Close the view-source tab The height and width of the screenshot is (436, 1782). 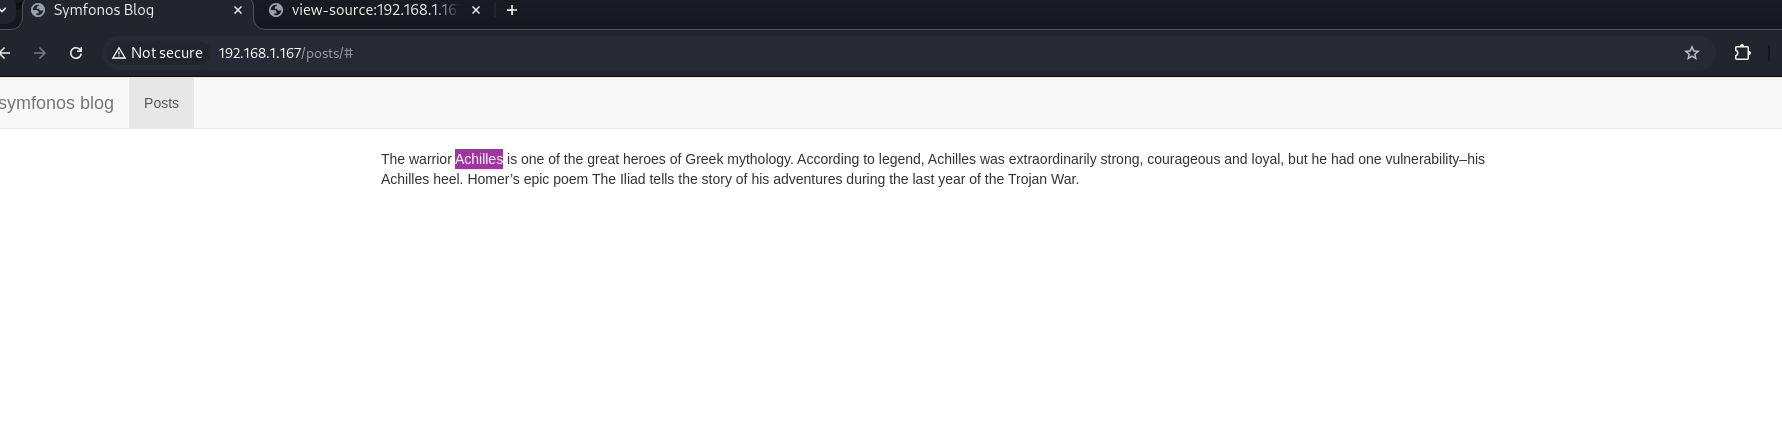pyautogui.click(x=476, y=10)
